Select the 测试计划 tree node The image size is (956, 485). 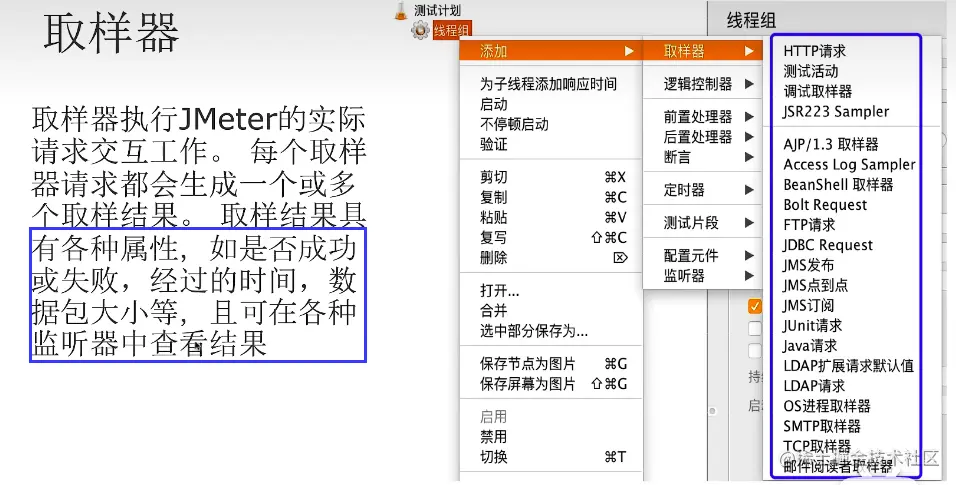[x=437, y=10]
